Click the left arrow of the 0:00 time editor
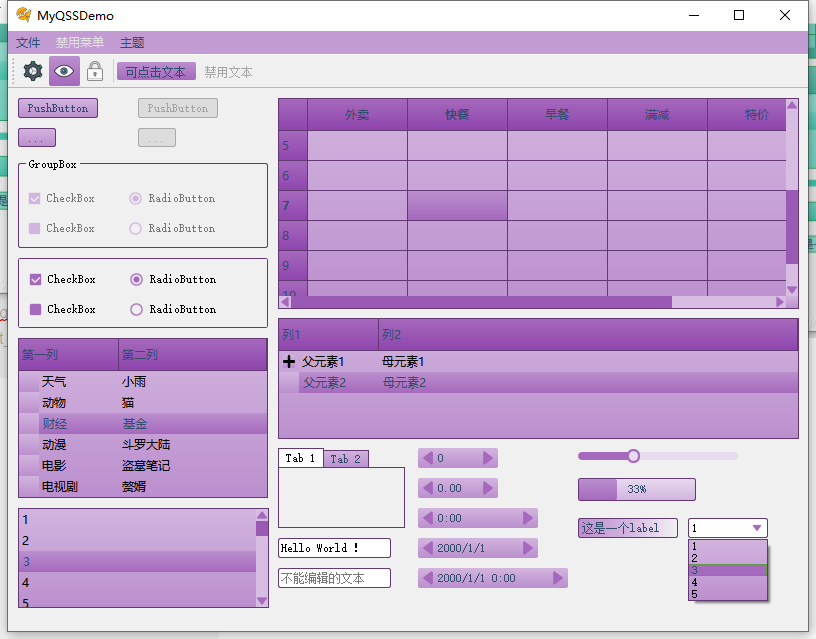 [x=426, y=517]
